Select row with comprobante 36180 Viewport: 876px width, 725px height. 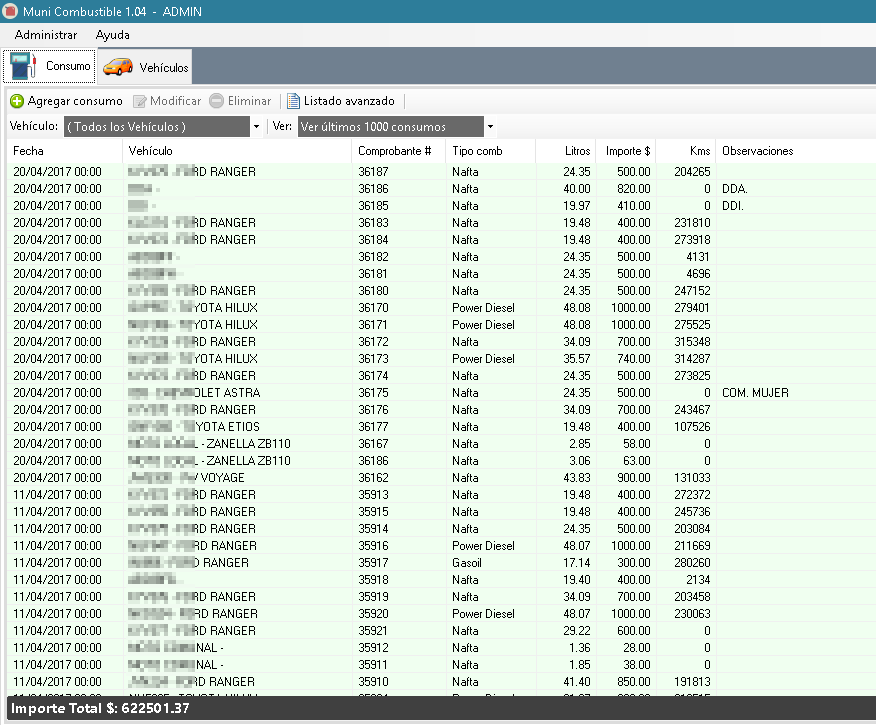(441, 290)
